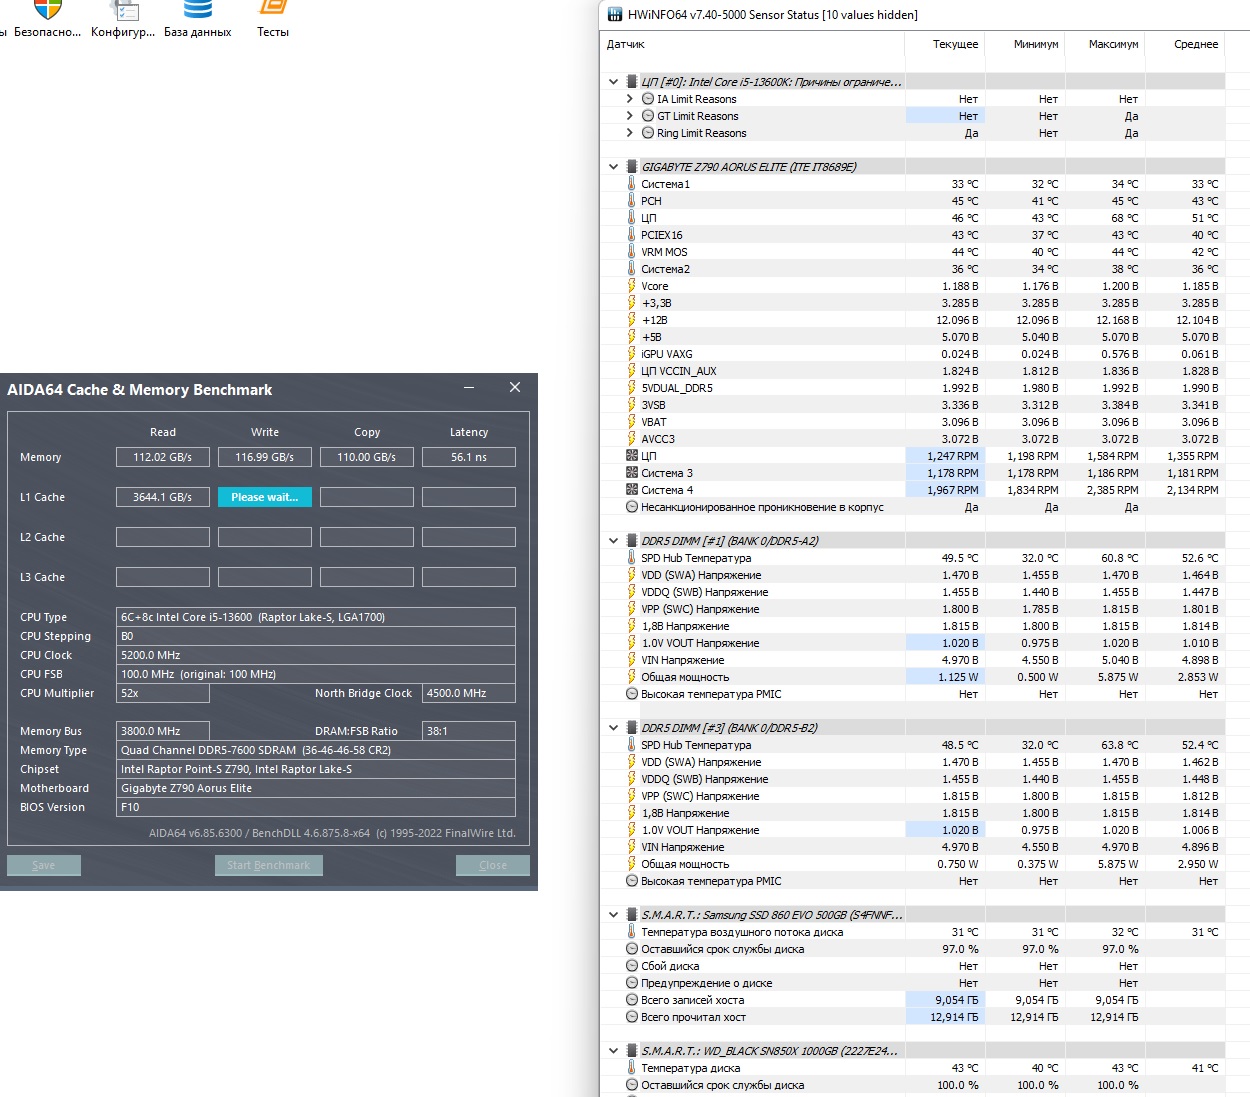The image size is (1250, 1097).
Task: Click Memory Latency result 56.1 ns
Action: click(x=469, y=457)
